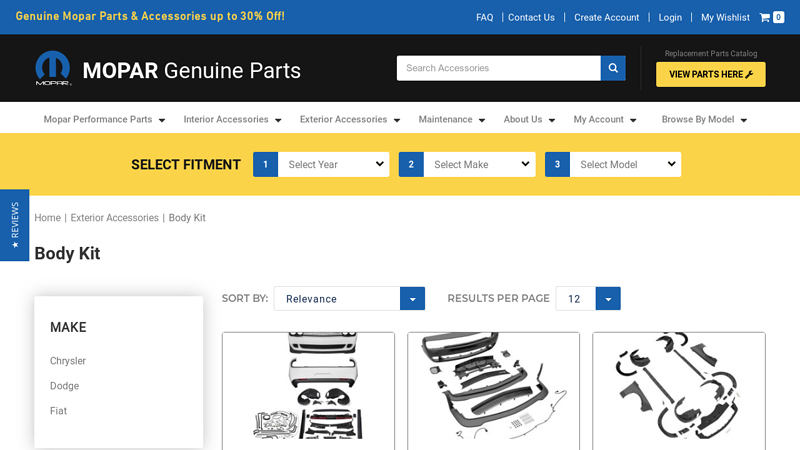Click the Home breadcrumb link

(47, 218)
